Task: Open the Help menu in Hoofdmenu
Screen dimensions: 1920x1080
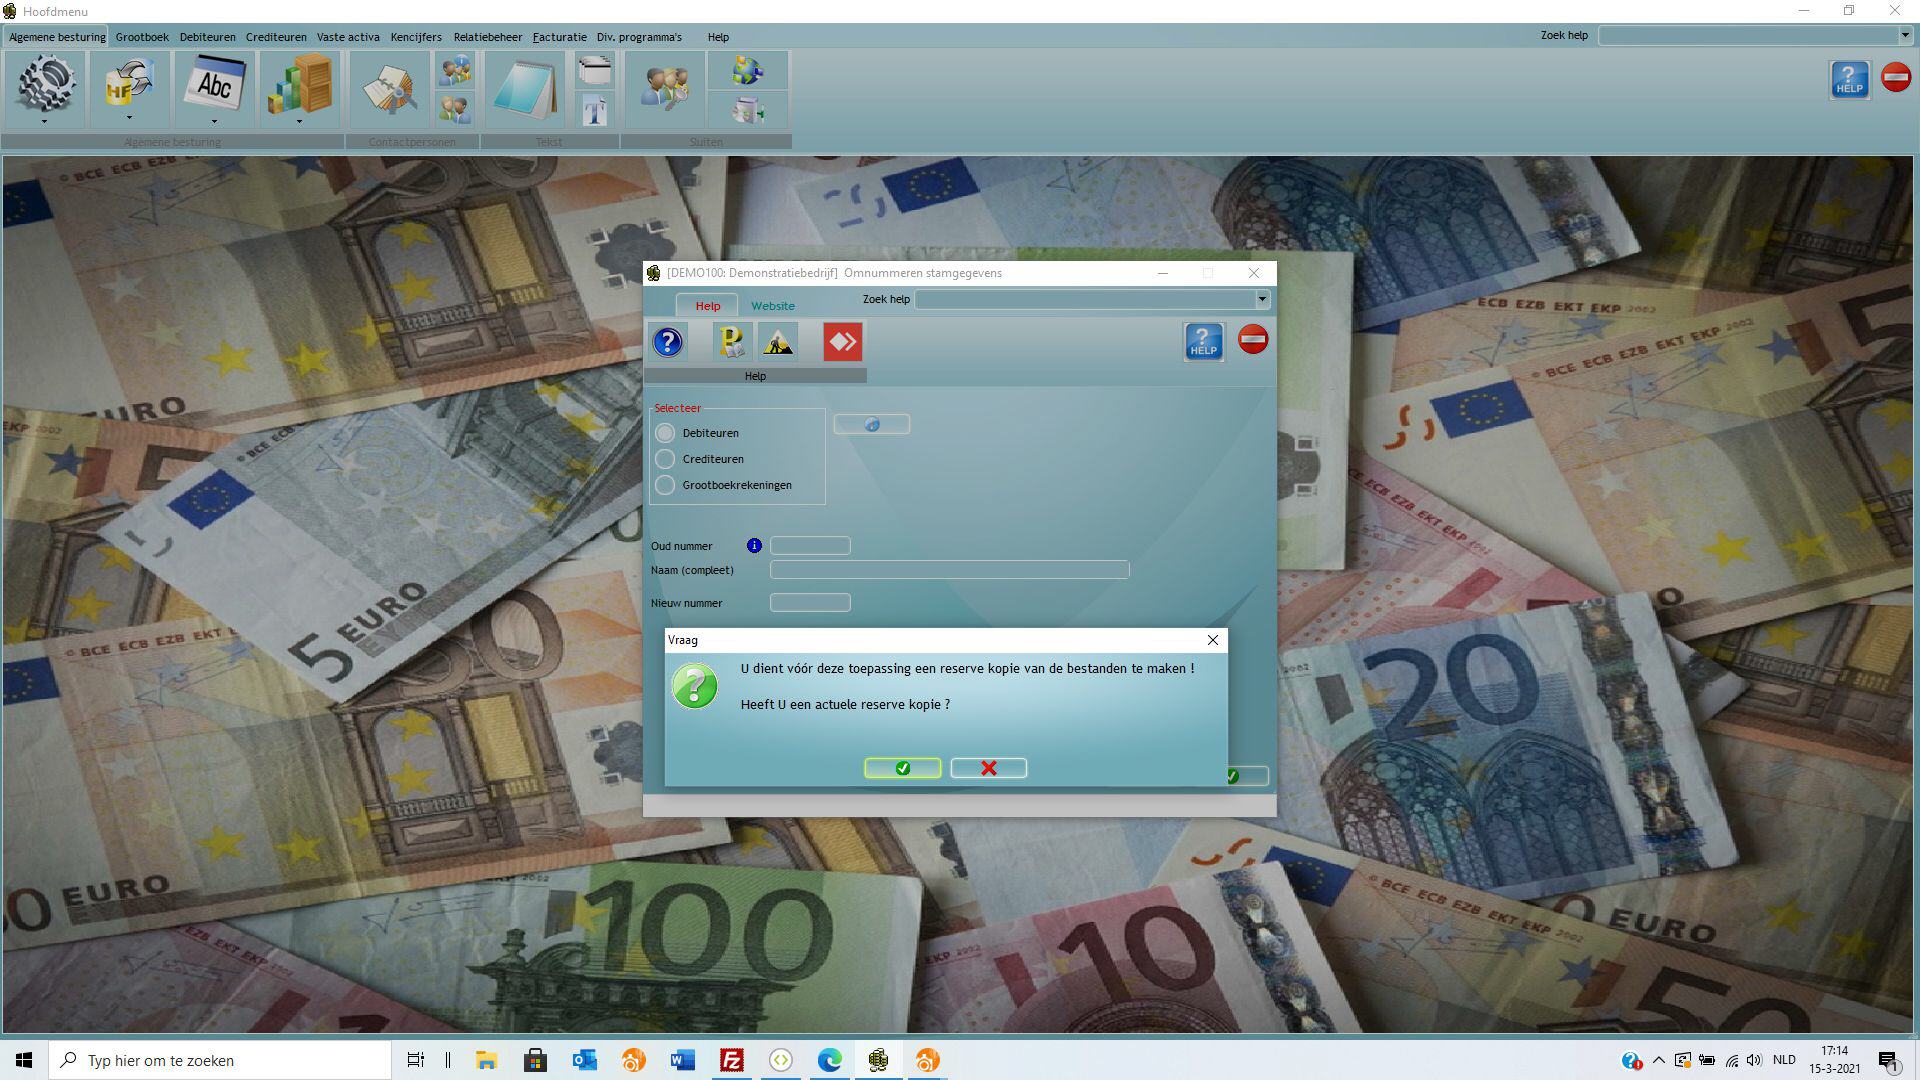Action: pyautogui.click(x=718, y=37)
